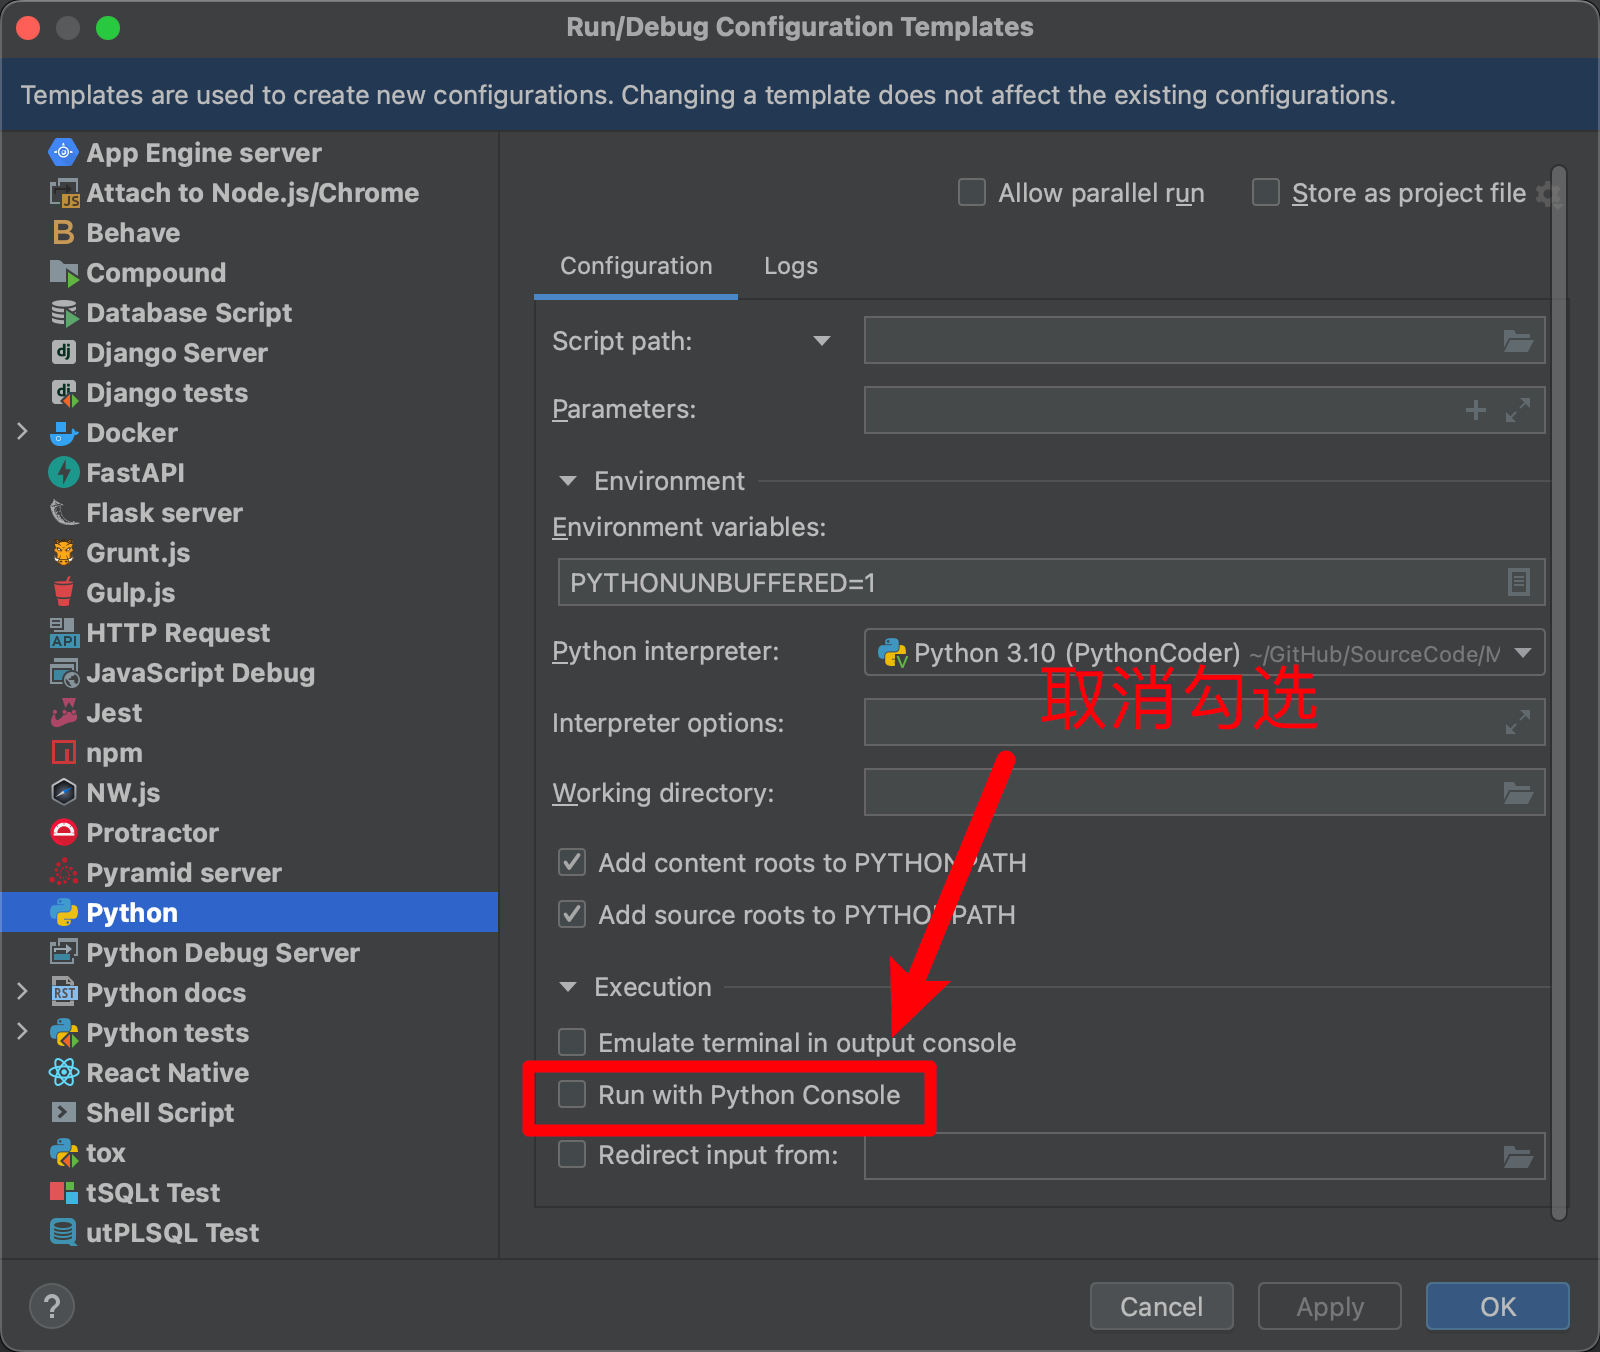The image size is (1600, 1352).
Task: Select tSQLt Test template
Action: pos(250,1192)
